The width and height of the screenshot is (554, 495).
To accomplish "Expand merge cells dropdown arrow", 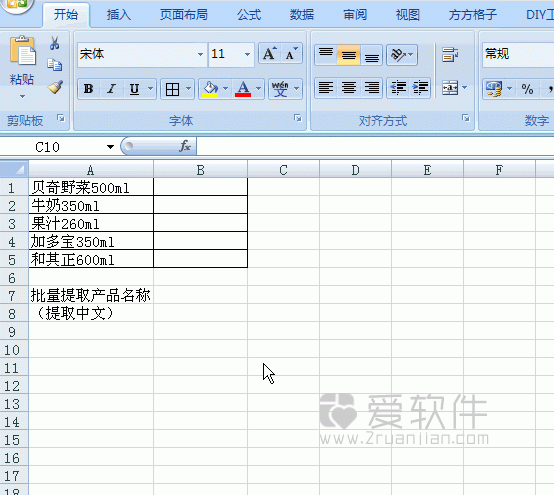I will point(464,88).
